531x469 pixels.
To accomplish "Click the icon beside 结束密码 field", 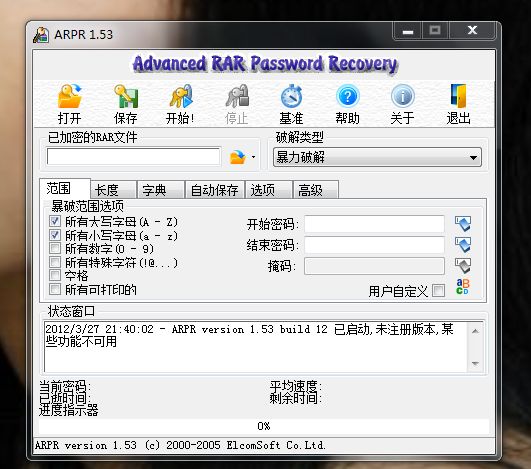I will [463, 244].
